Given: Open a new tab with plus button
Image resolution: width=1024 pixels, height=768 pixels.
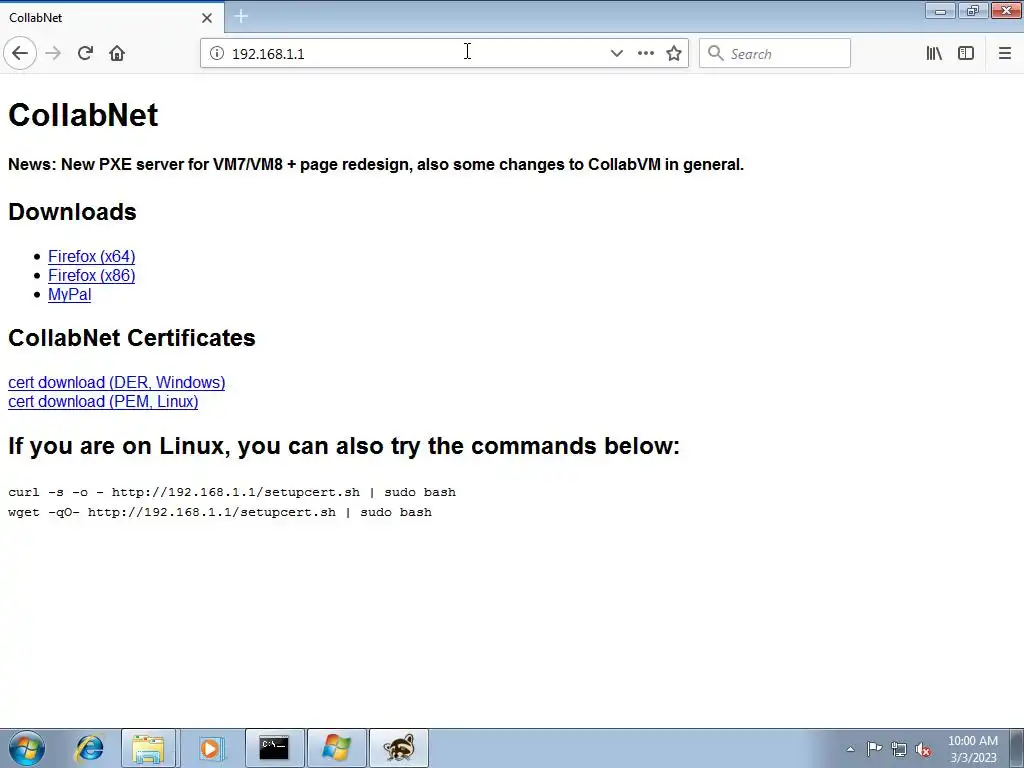Looking at the screenshot, I should click(x=241, y=16).
